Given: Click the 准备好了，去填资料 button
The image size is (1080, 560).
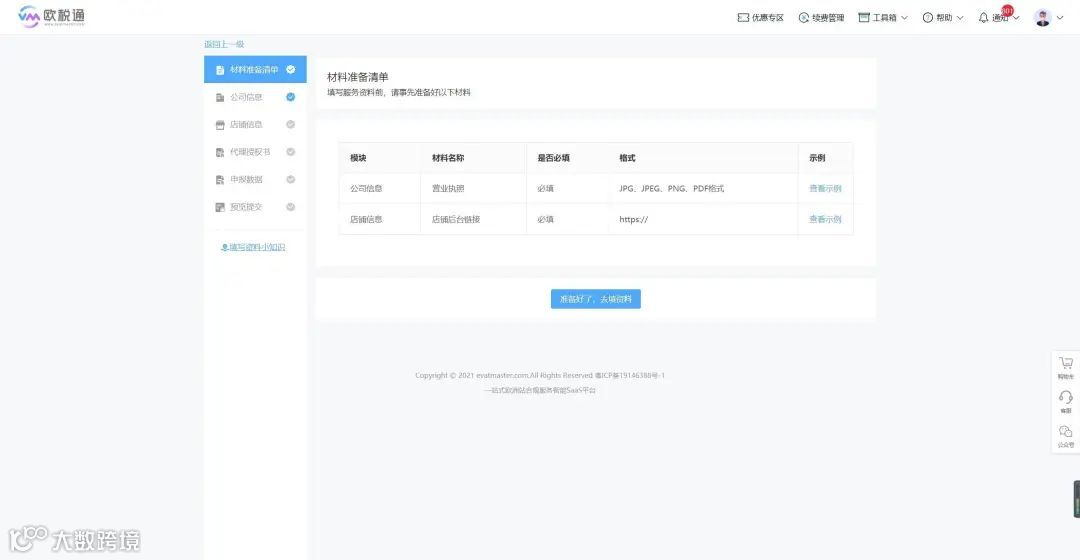Looking at the screenshot, I should tap(596, 299).
